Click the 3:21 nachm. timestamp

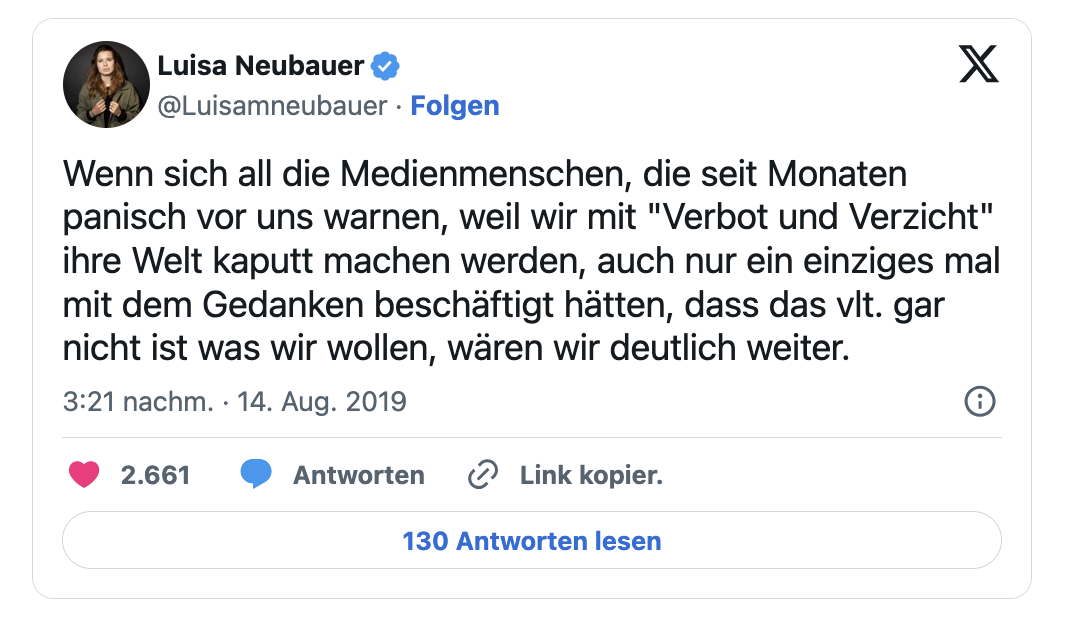tap(138, 402)
